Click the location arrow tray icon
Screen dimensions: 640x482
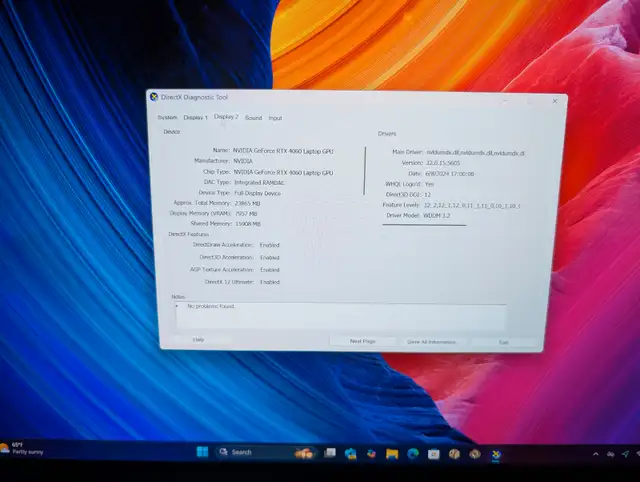(625, 454)
